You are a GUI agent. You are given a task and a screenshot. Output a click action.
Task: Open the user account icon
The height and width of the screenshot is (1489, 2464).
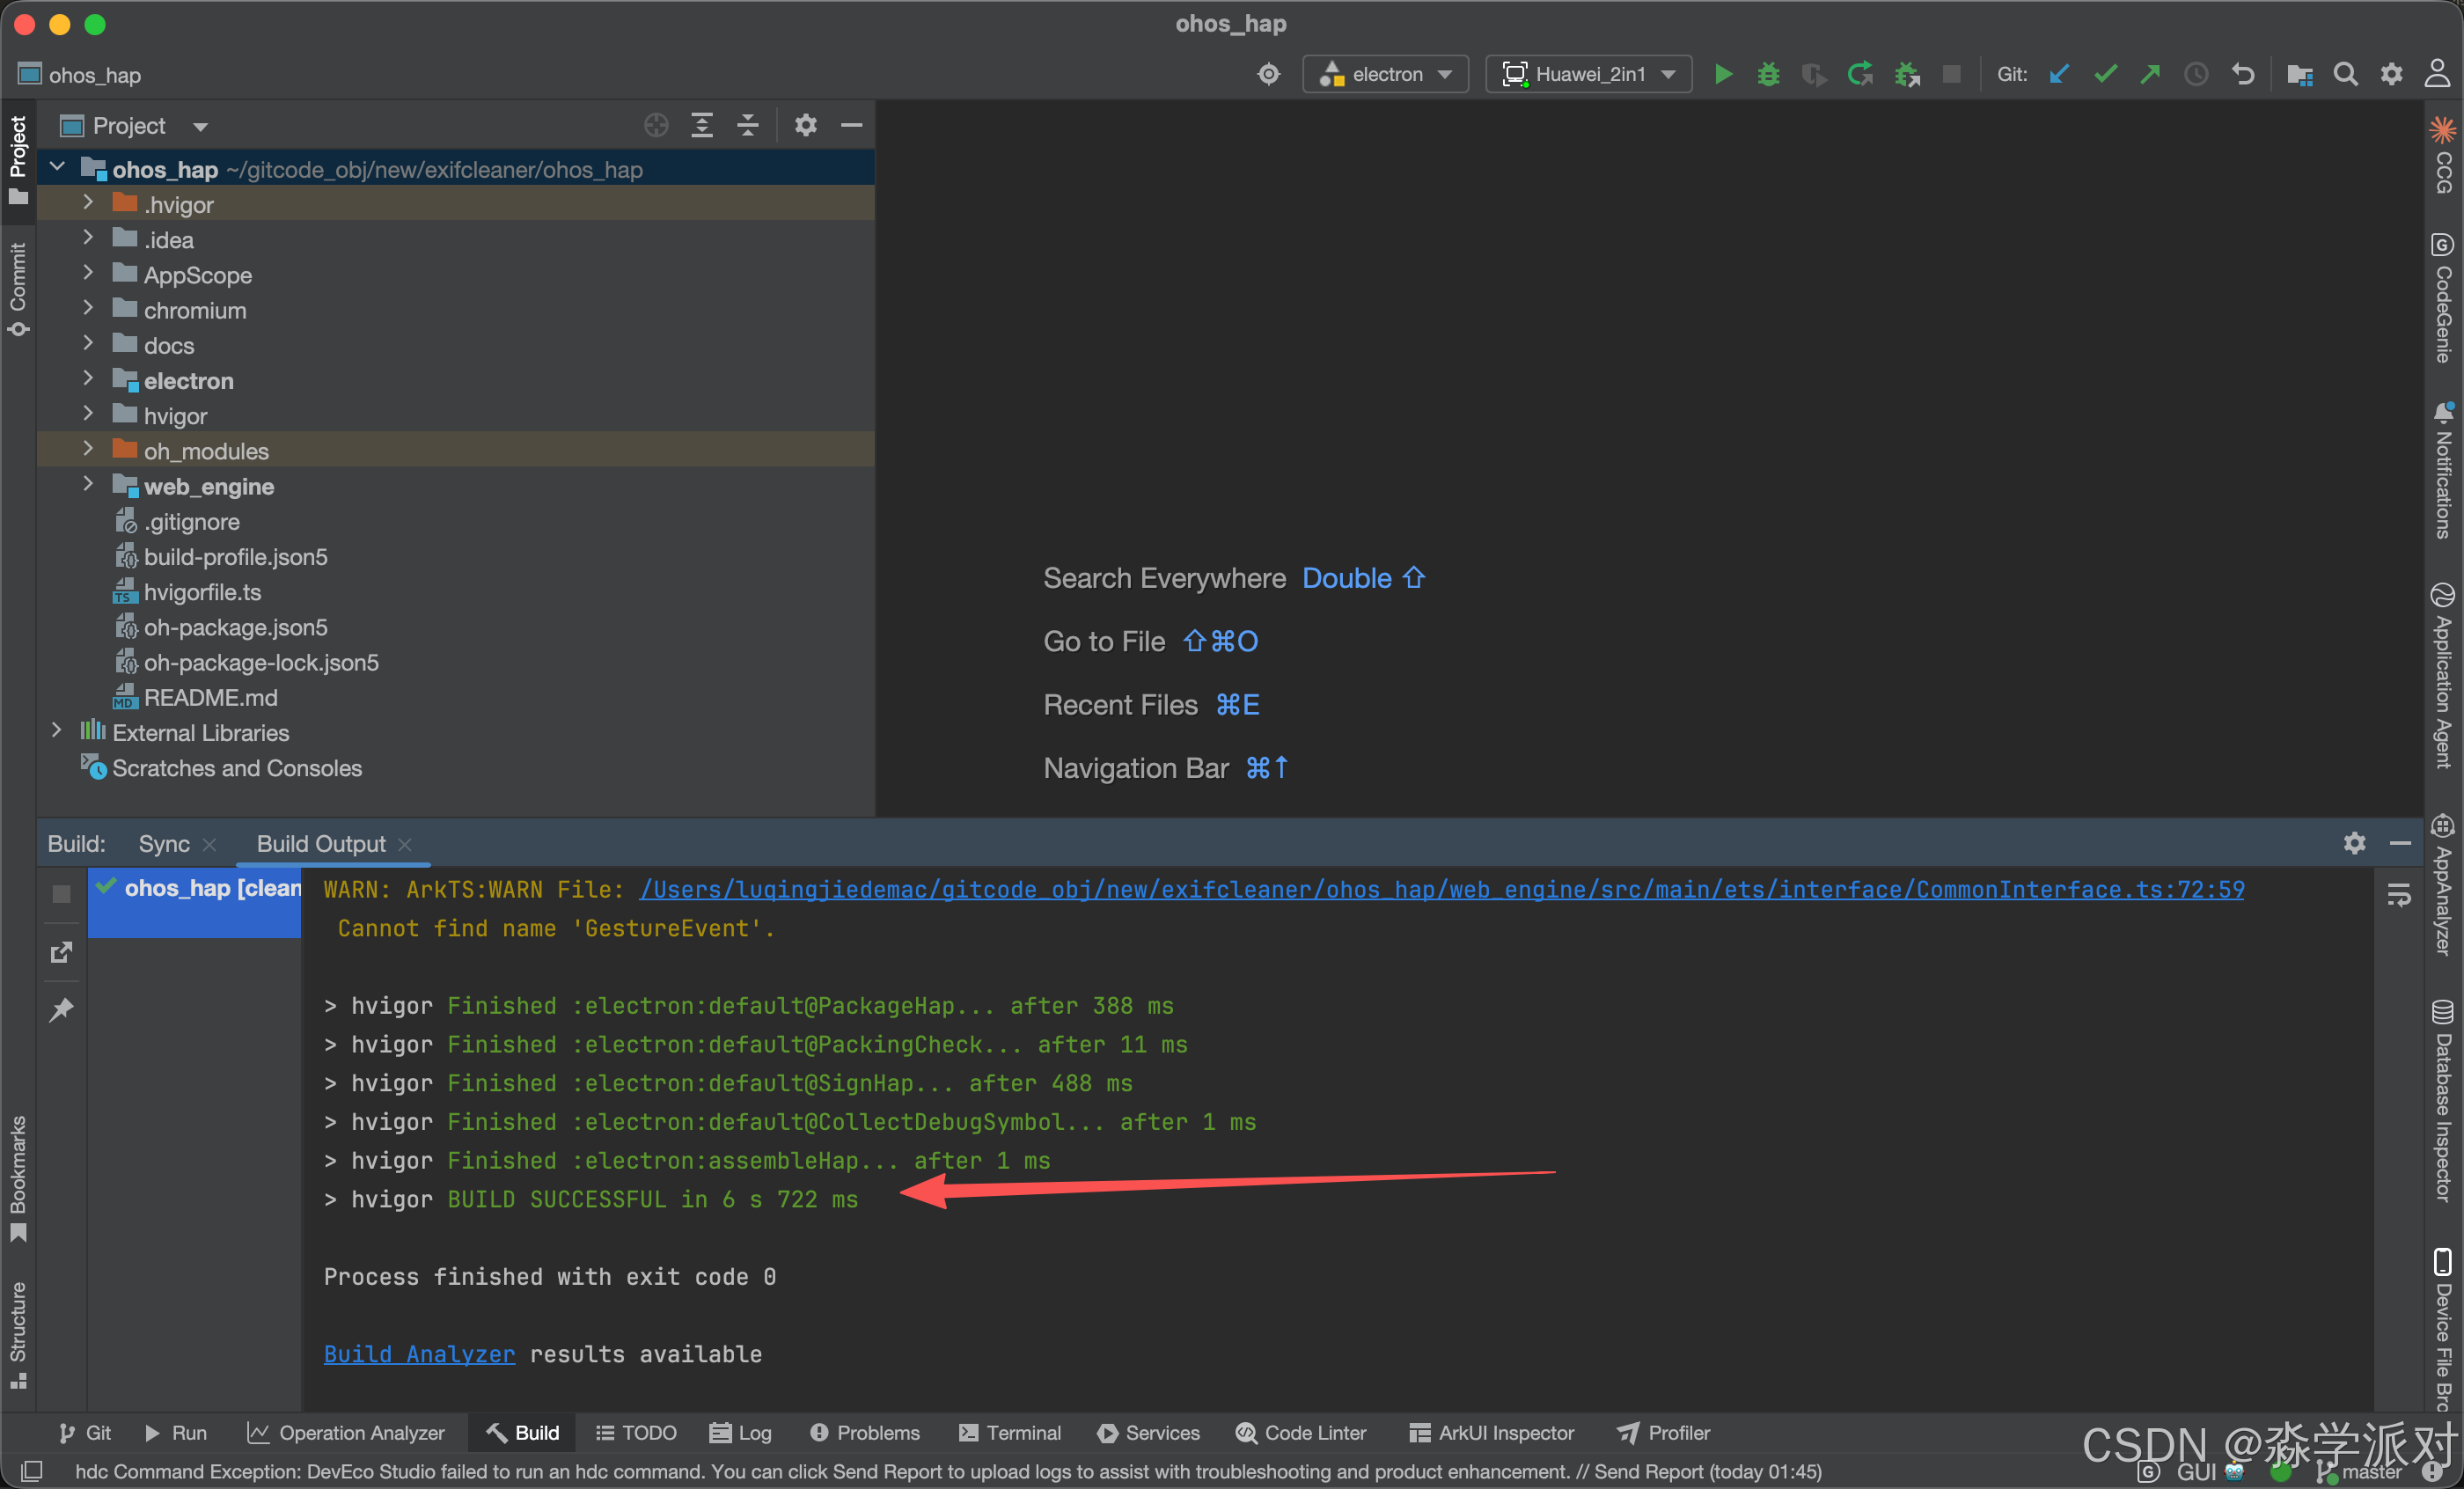click(2437, 74)
